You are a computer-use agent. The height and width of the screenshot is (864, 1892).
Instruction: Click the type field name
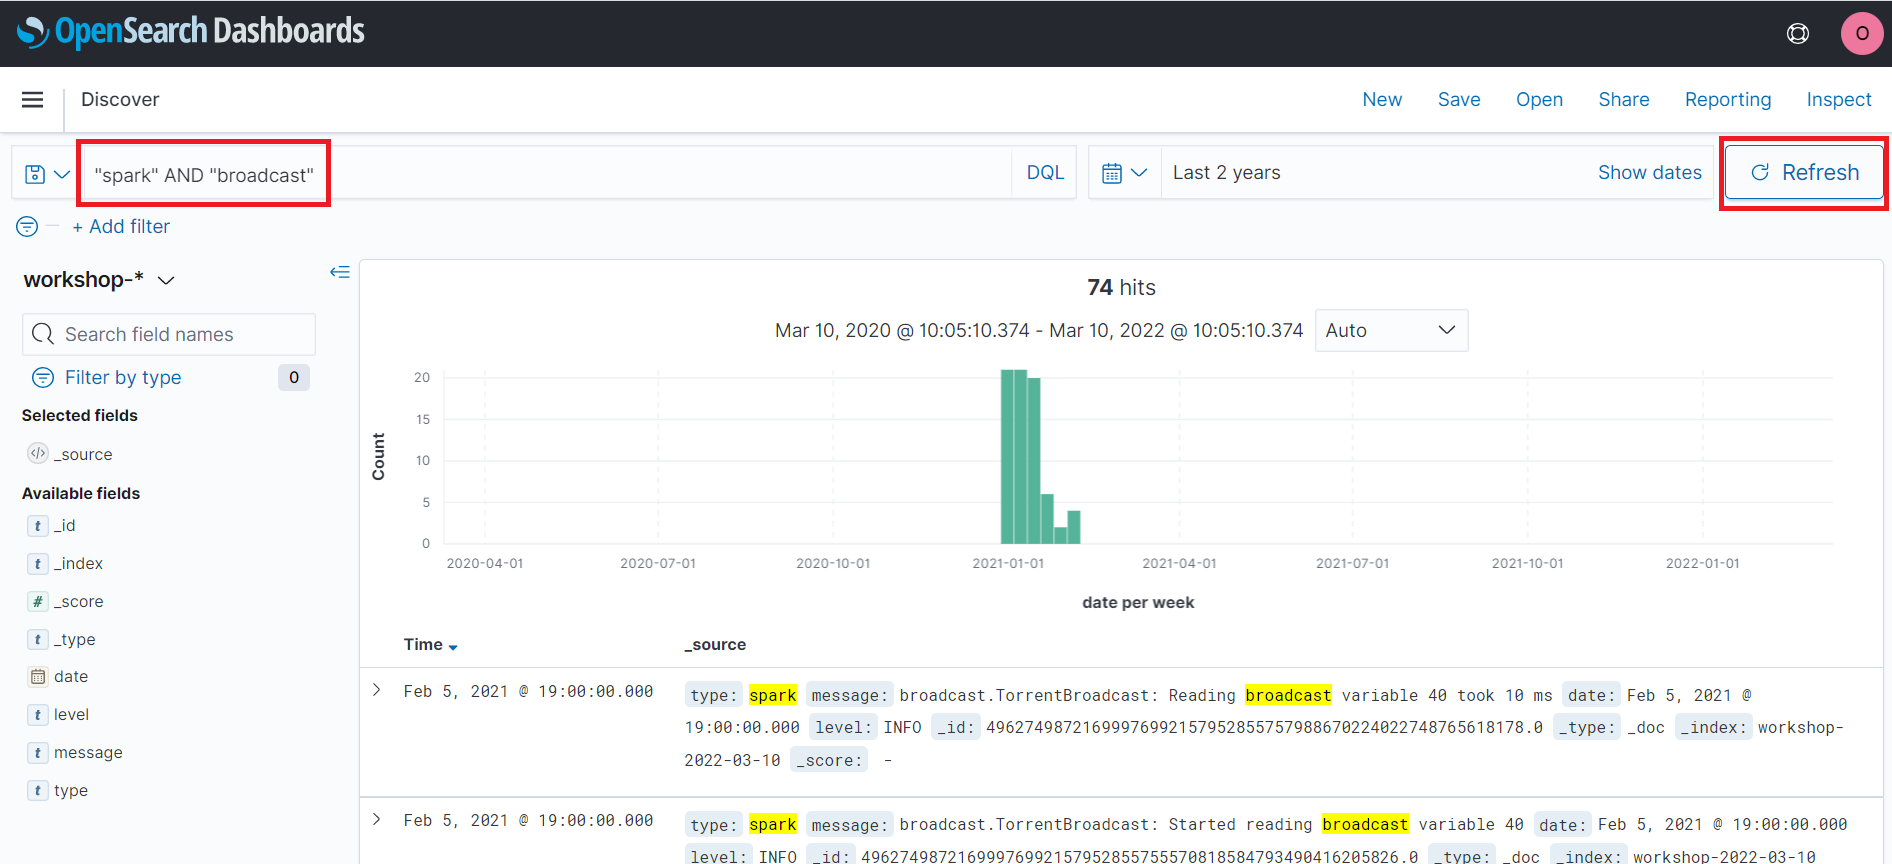[71, 791]
